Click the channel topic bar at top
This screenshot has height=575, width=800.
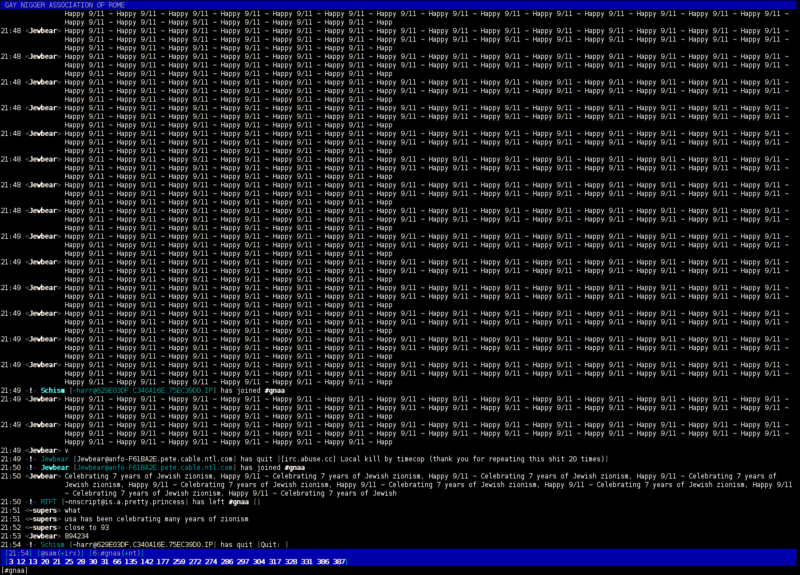coord(400,4)
